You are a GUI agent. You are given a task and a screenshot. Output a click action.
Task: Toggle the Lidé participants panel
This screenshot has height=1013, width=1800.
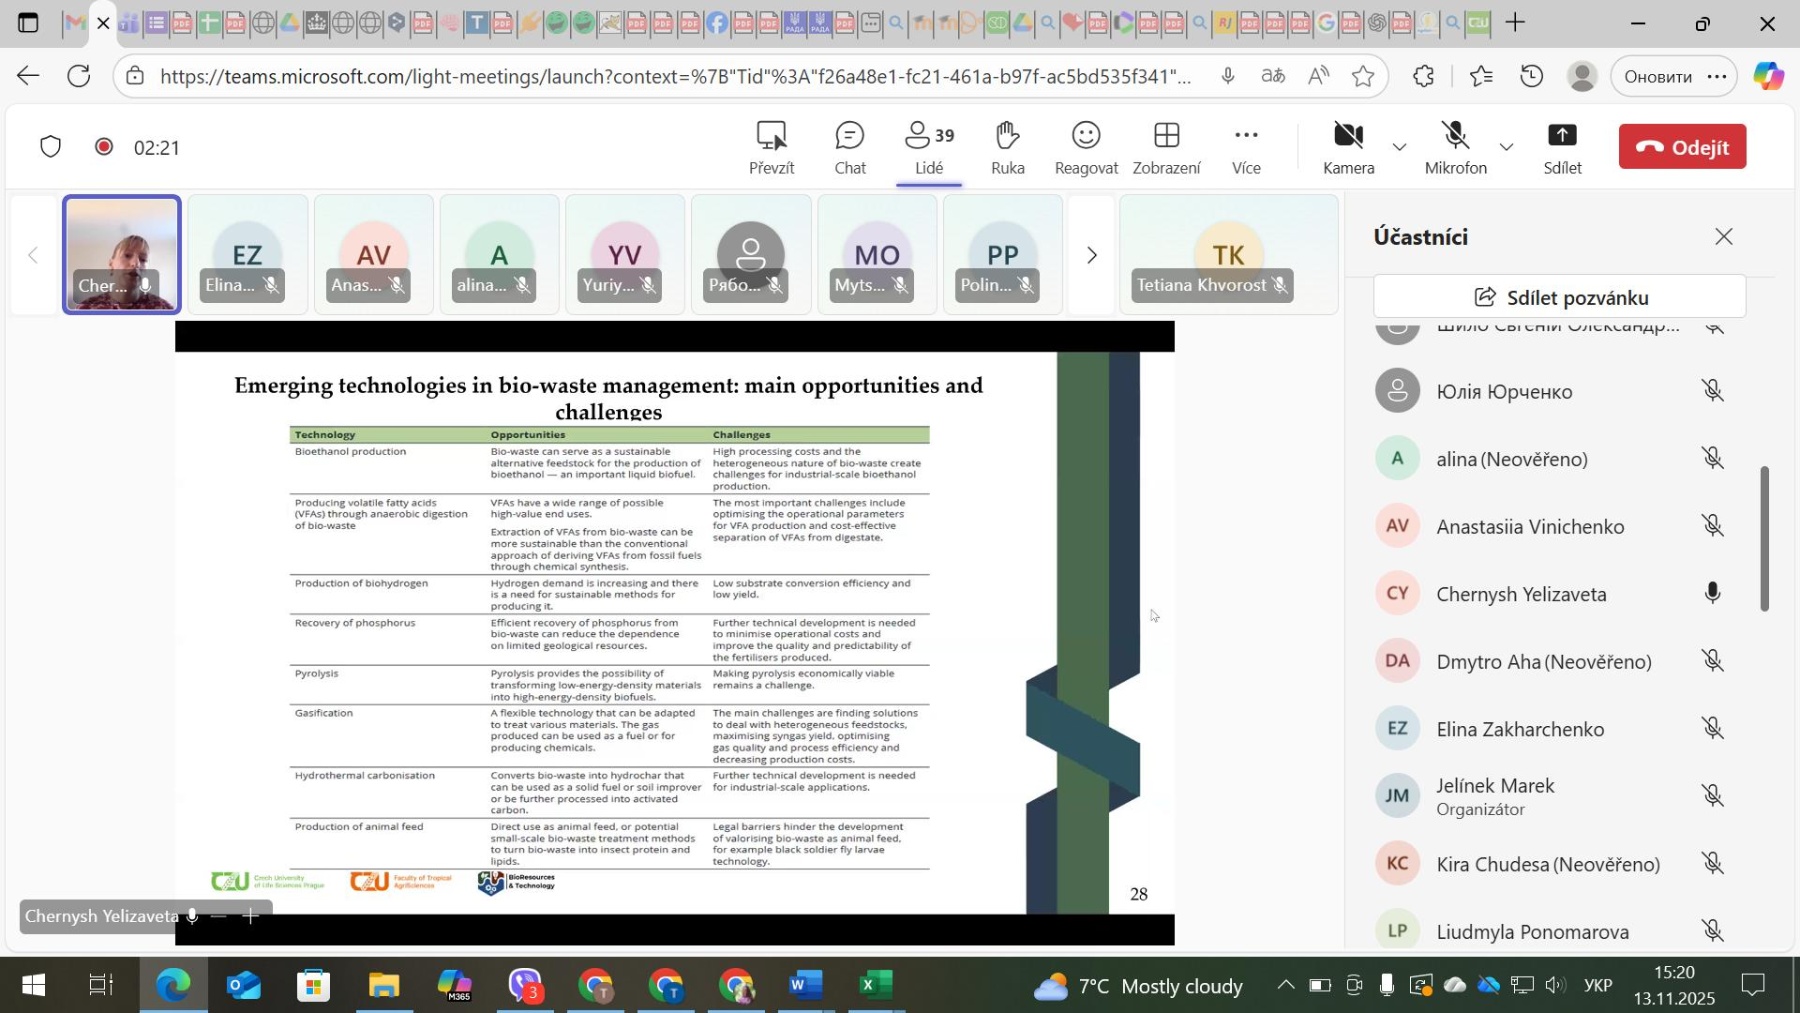928,147
